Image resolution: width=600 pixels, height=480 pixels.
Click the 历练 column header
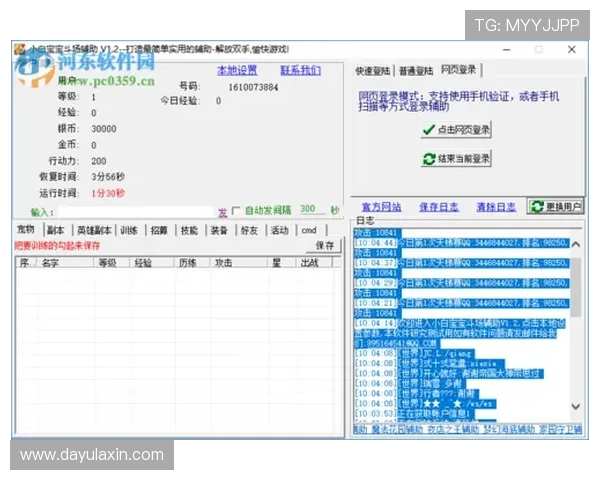pos(192,263)
